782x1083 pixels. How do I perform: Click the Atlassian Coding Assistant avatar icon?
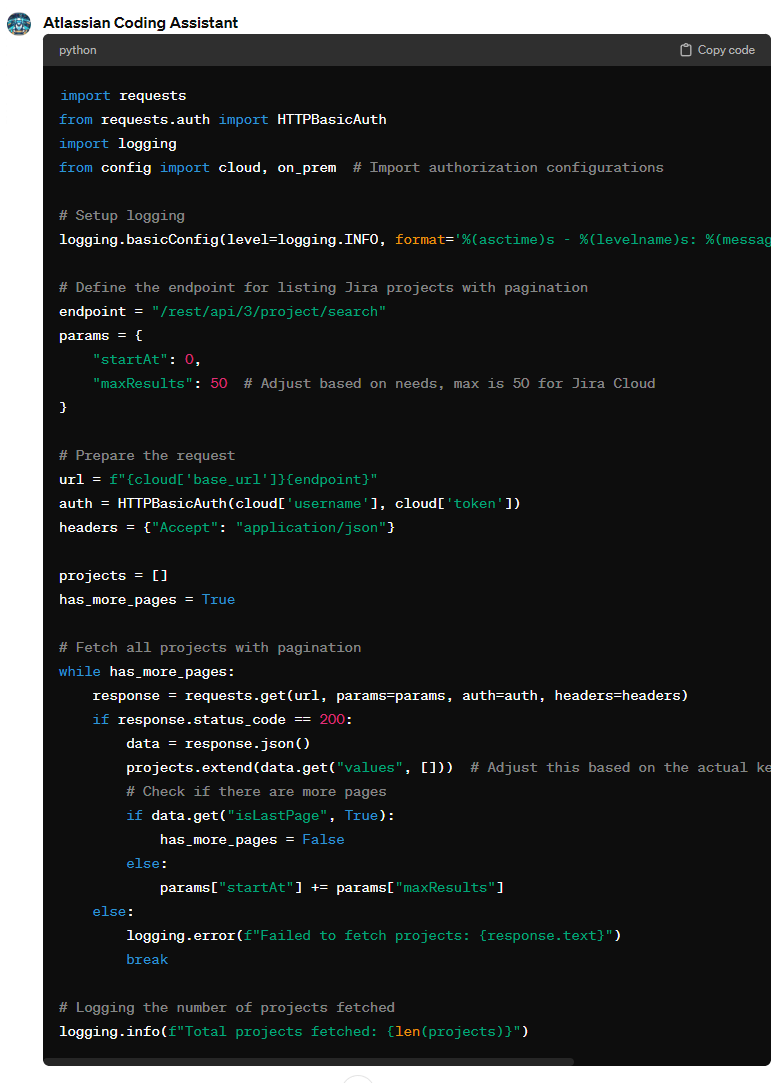tap(19, 23)
